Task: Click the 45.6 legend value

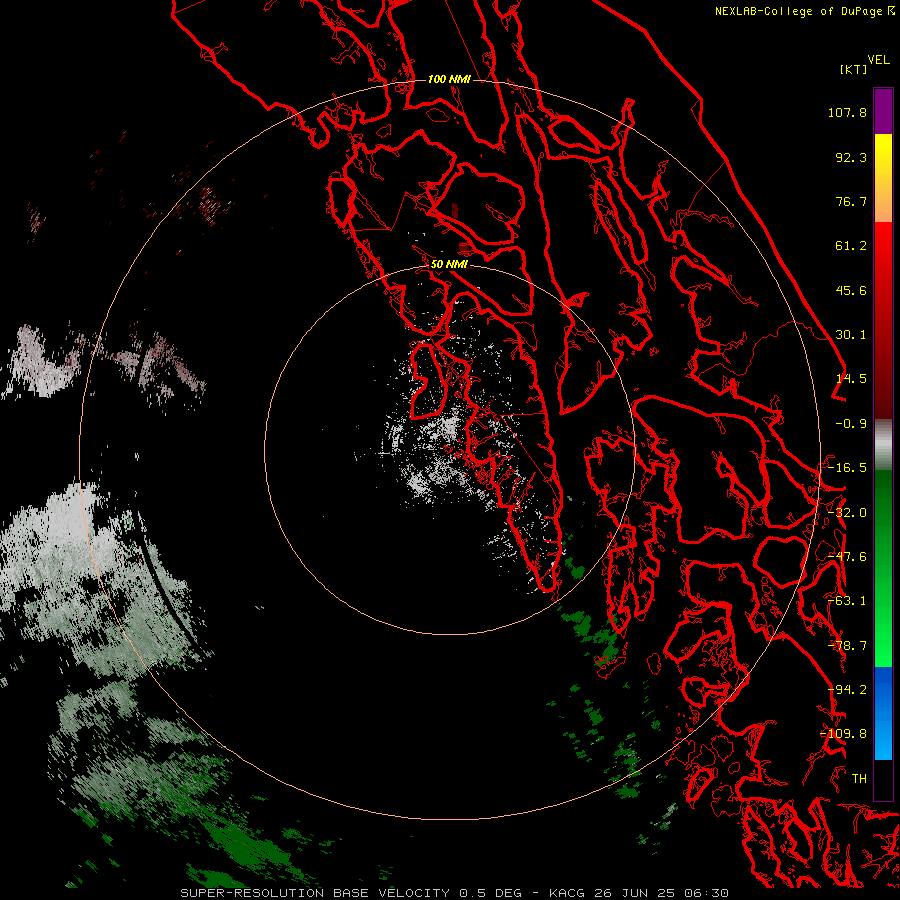Action: pos(851,290)
